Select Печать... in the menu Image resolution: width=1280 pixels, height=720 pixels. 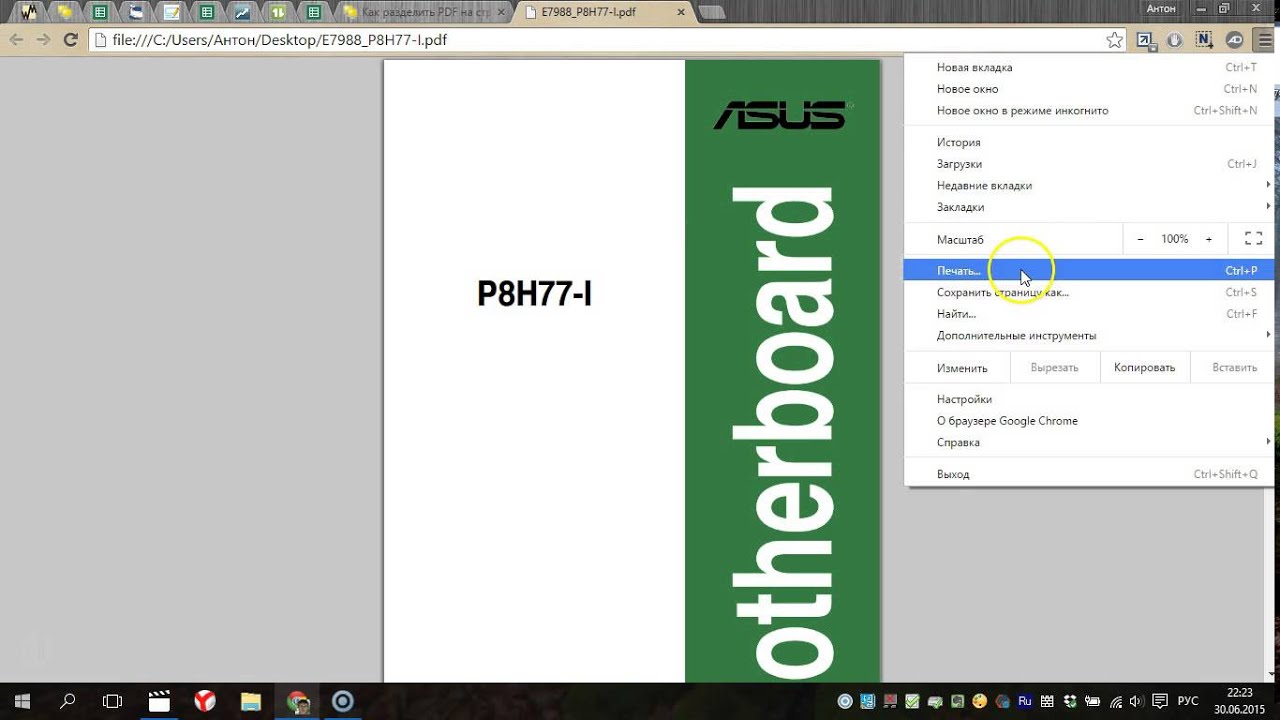click(x=1089, y=270)
